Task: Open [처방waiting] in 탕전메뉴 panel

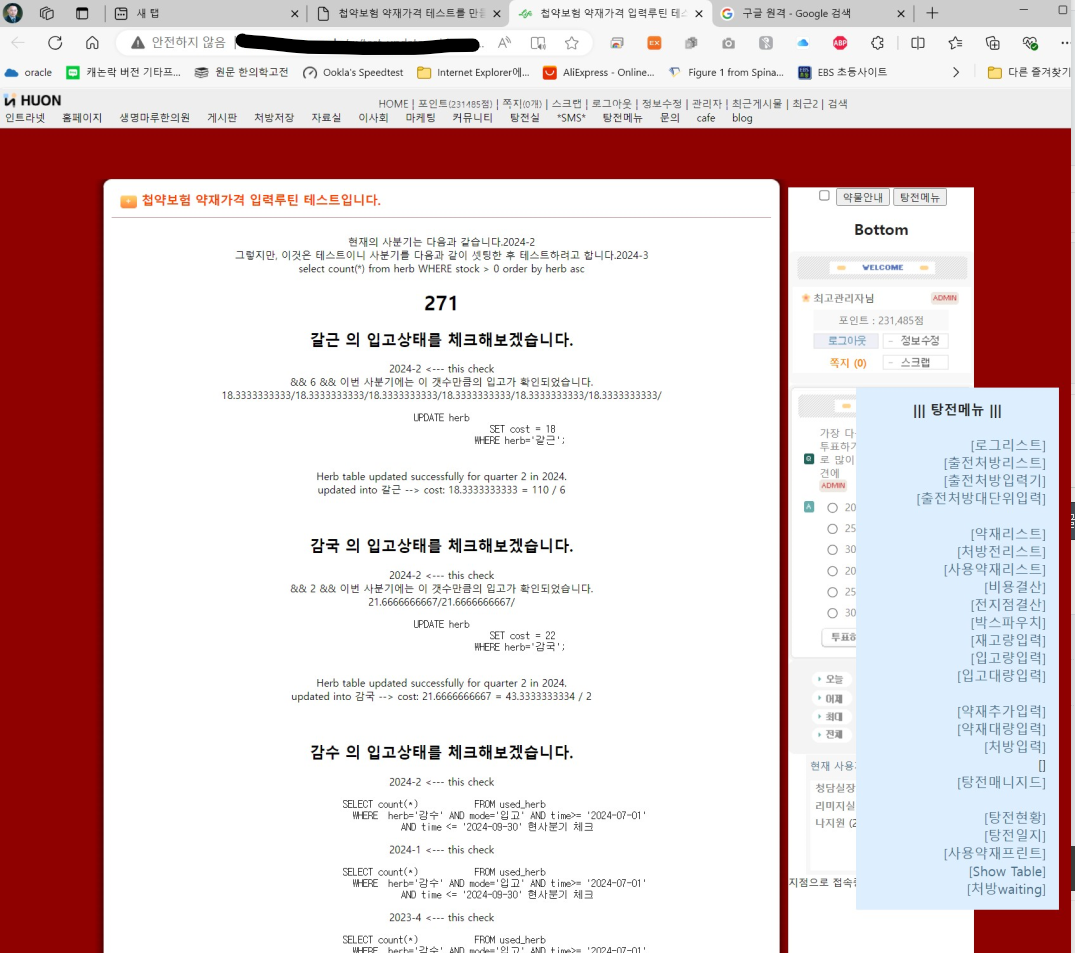Action: pyautogui.click(x=1006, y=889)
